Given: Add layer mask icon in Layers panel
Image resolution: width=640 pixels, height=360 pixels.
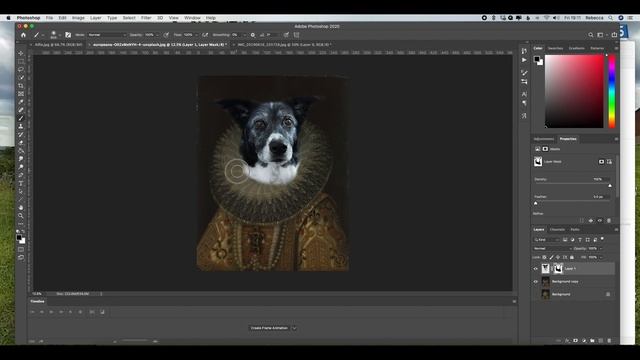Looking at the screenshot, I should pyautogui.click(x=576, y=340).
